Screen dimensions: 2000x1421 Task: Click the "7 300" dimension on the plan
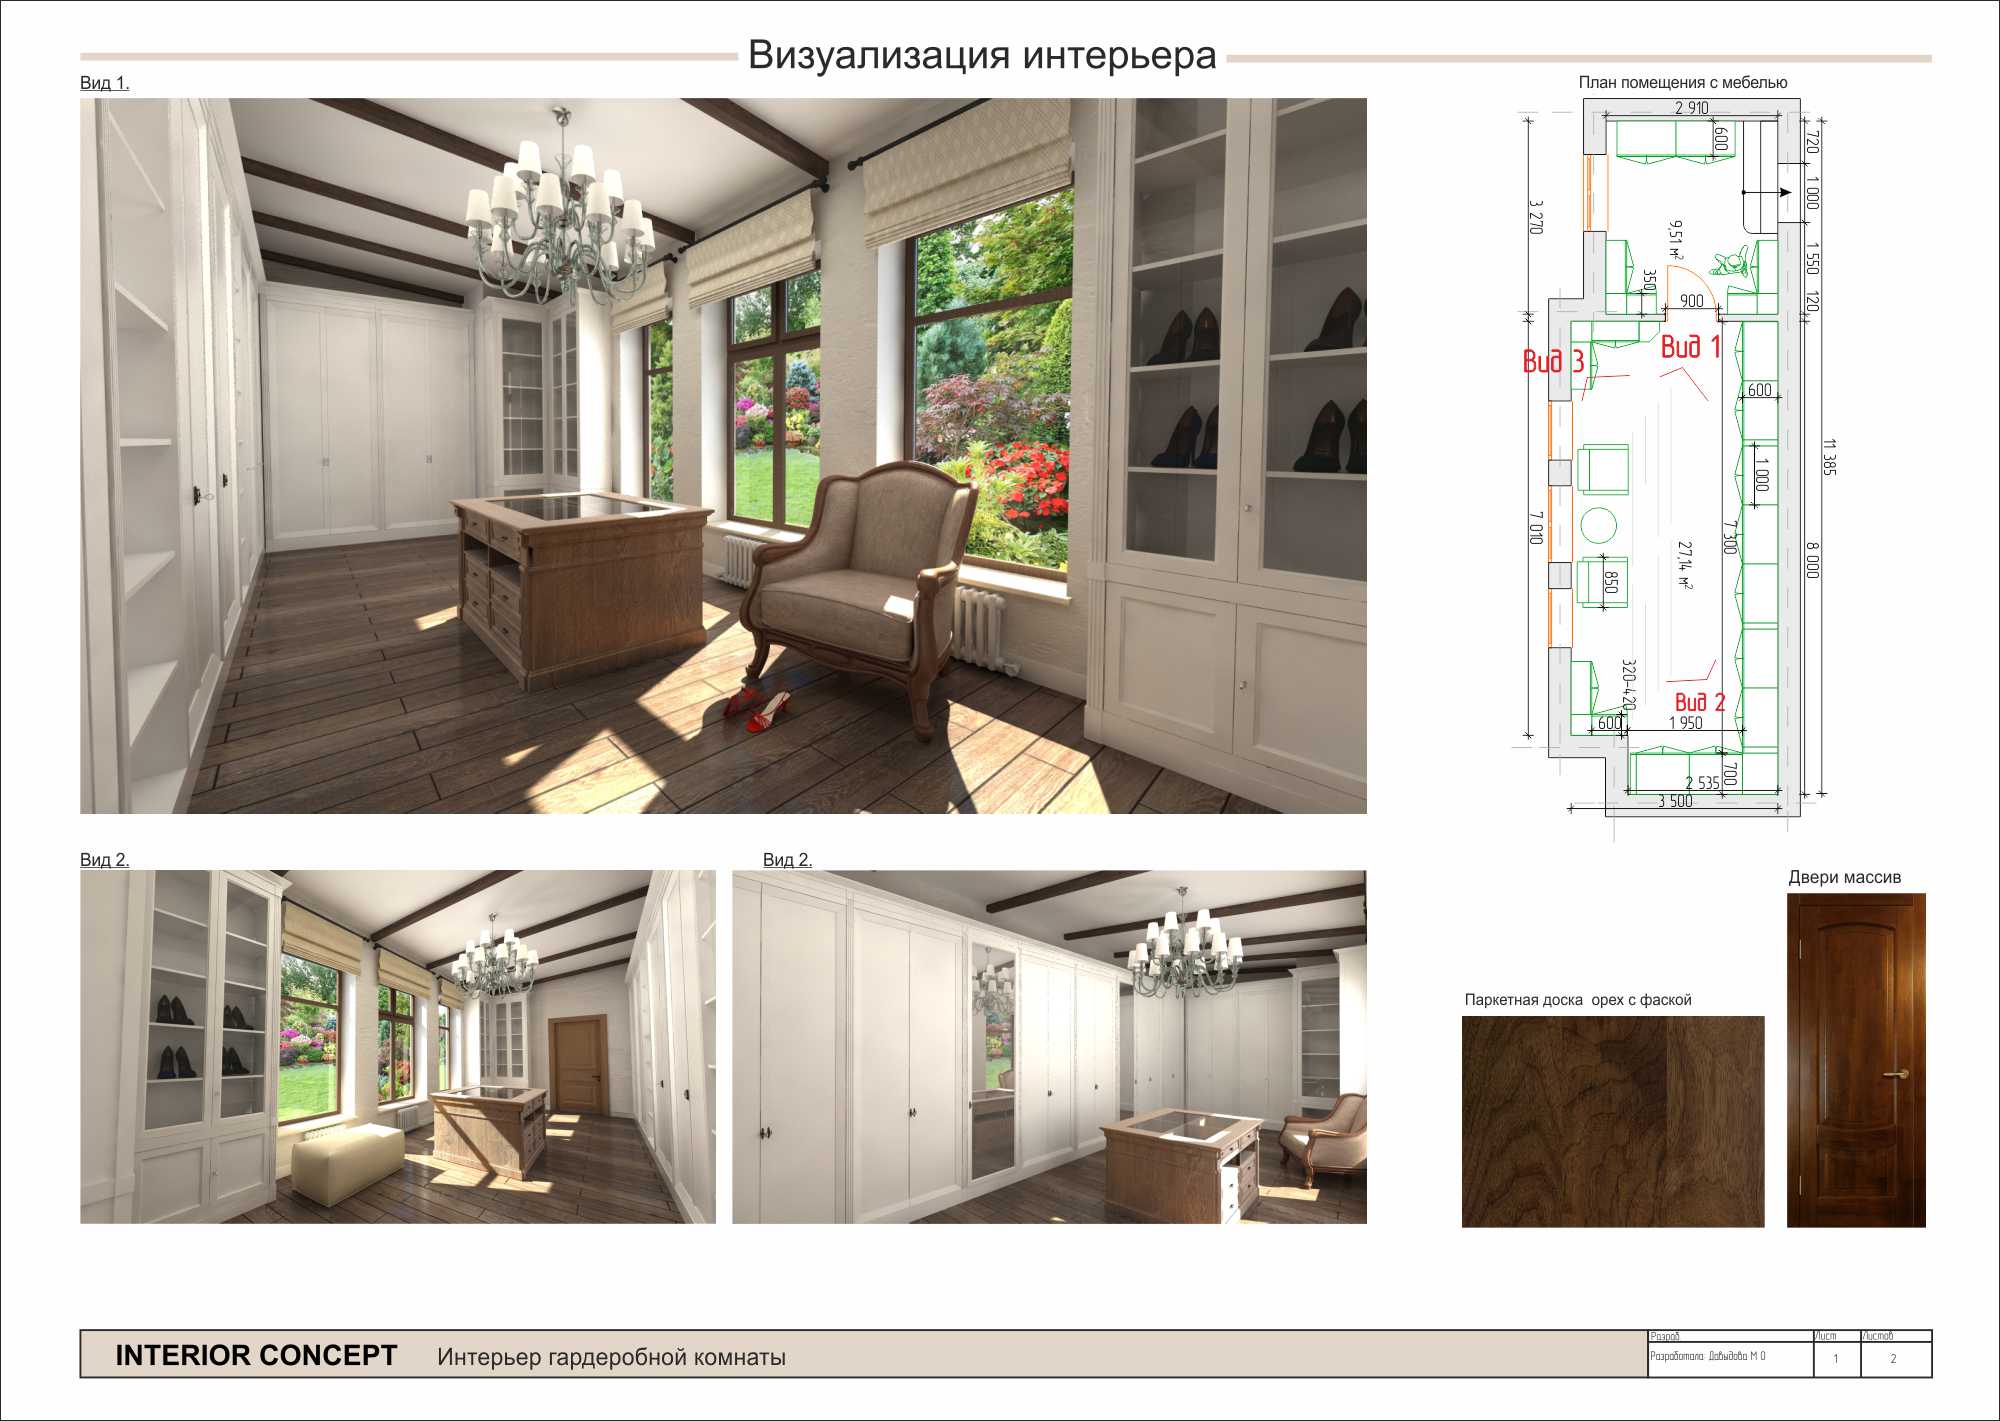[1729, 538]
